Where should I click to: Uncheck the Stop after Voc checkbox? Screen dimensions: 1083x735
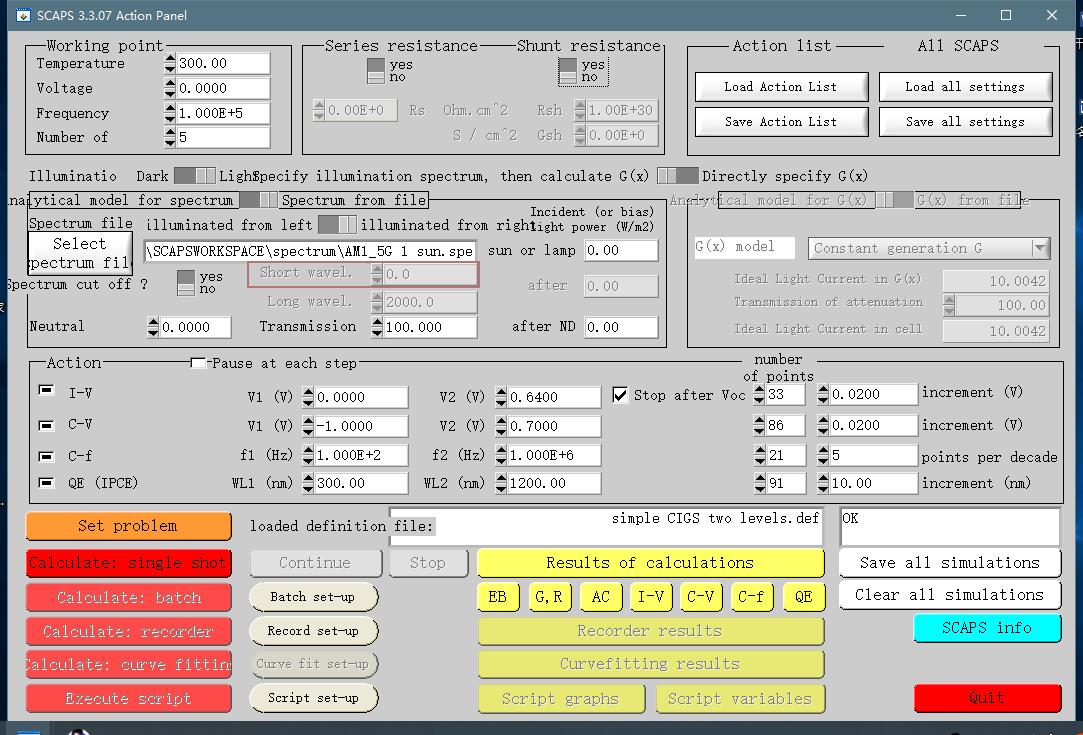coord(620,395)
